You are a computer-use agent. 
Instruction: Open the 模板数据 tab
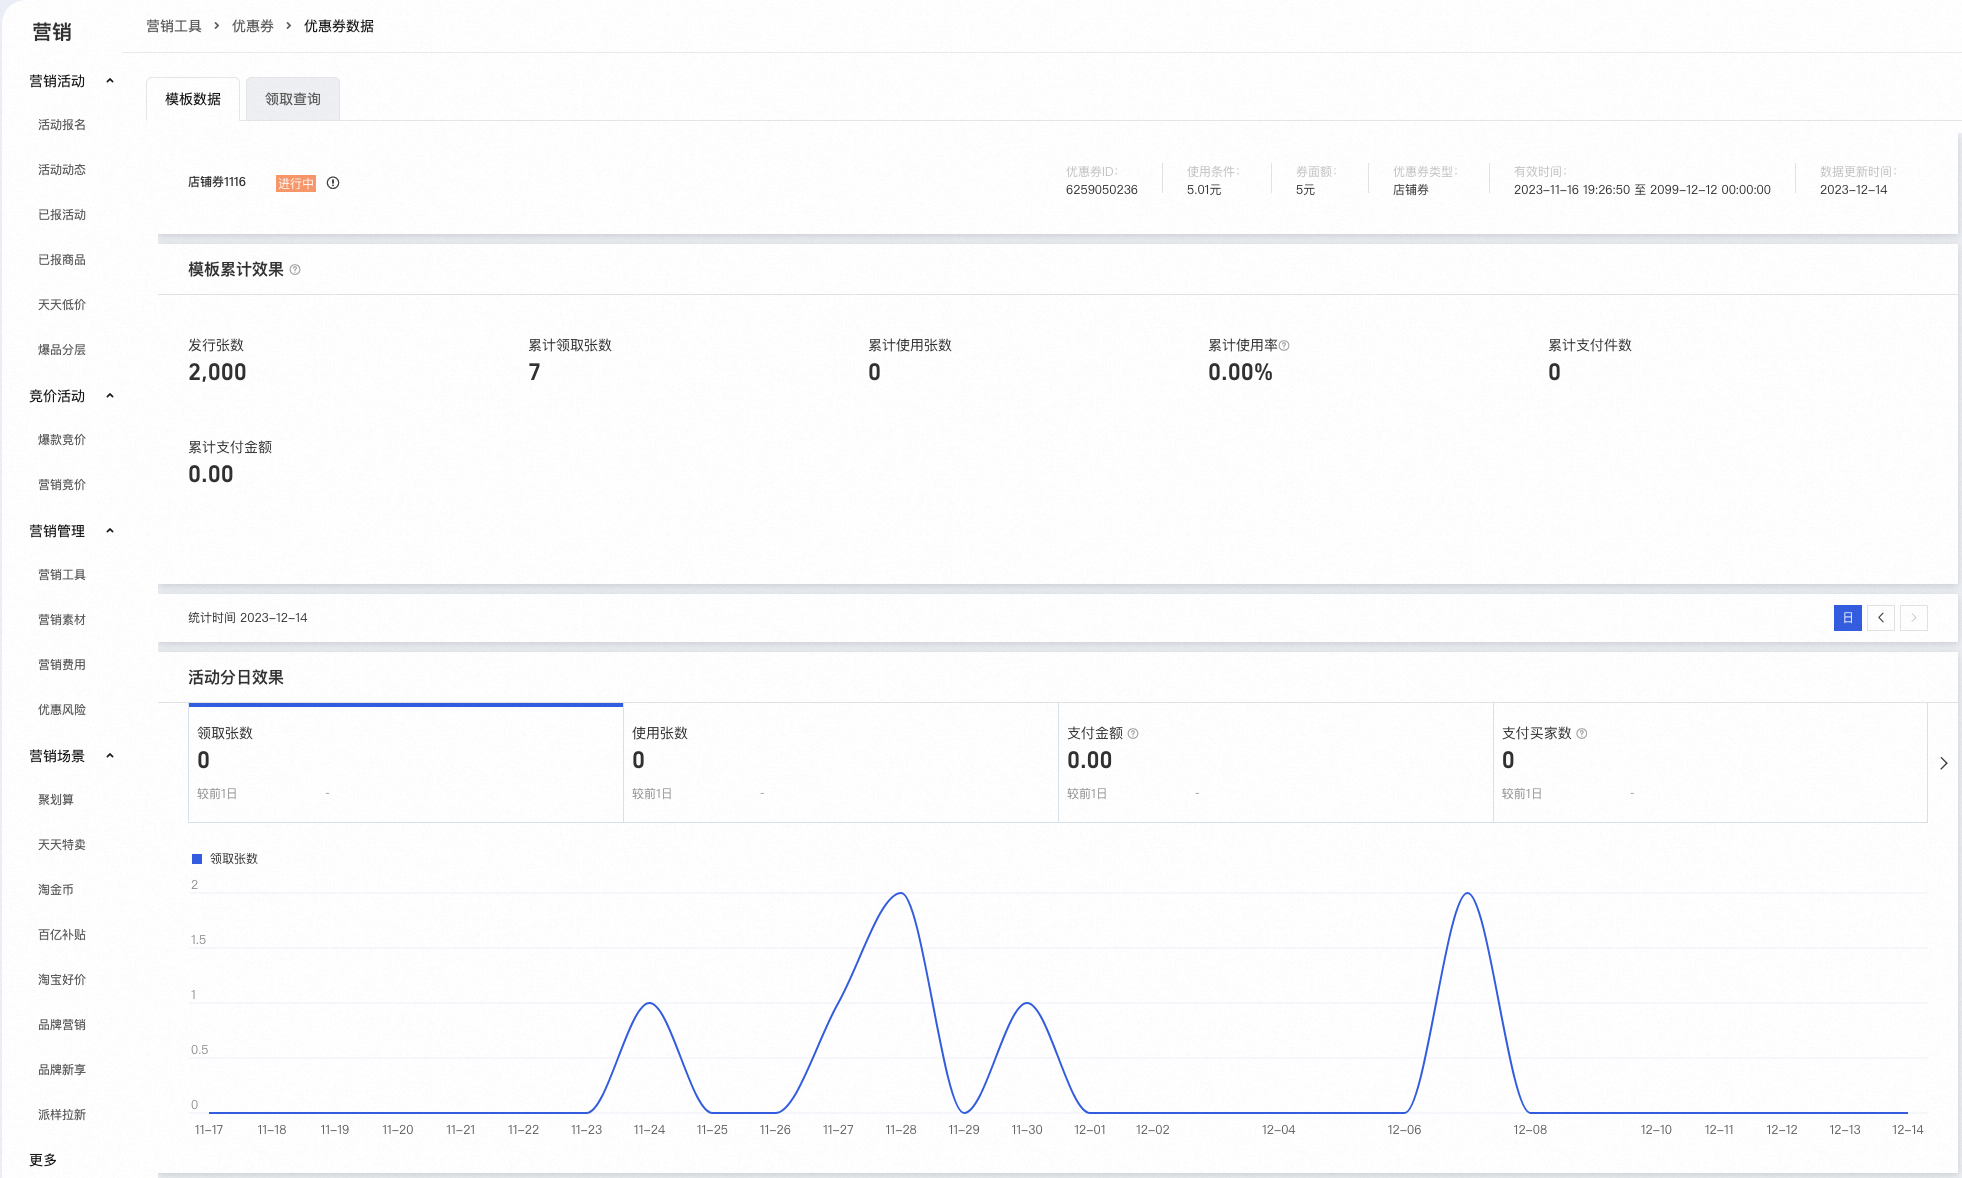(193, 99)
